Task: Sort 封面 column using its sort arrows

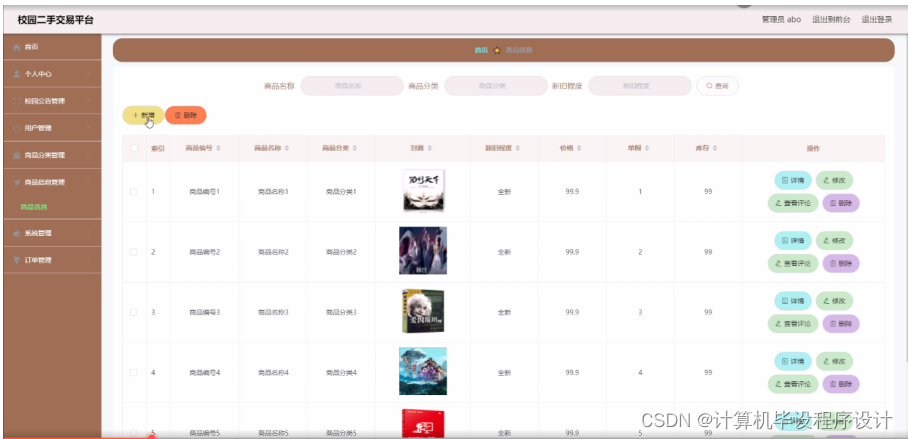Action: 430,148
